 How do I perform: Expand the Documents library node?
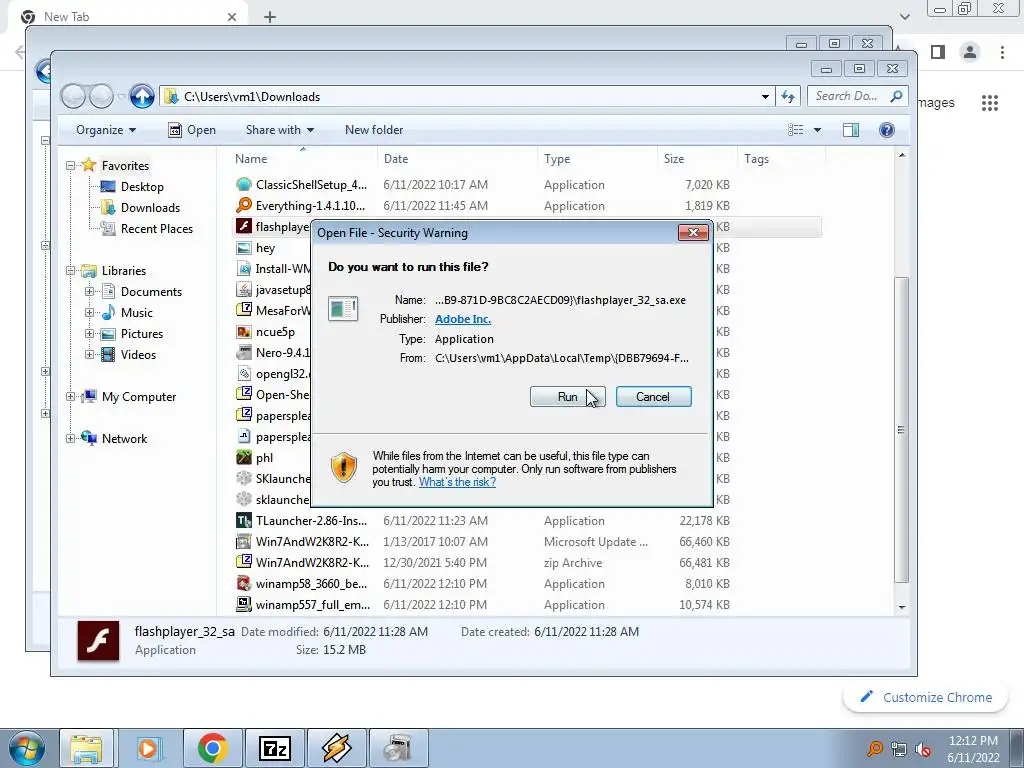click(89, 291)
